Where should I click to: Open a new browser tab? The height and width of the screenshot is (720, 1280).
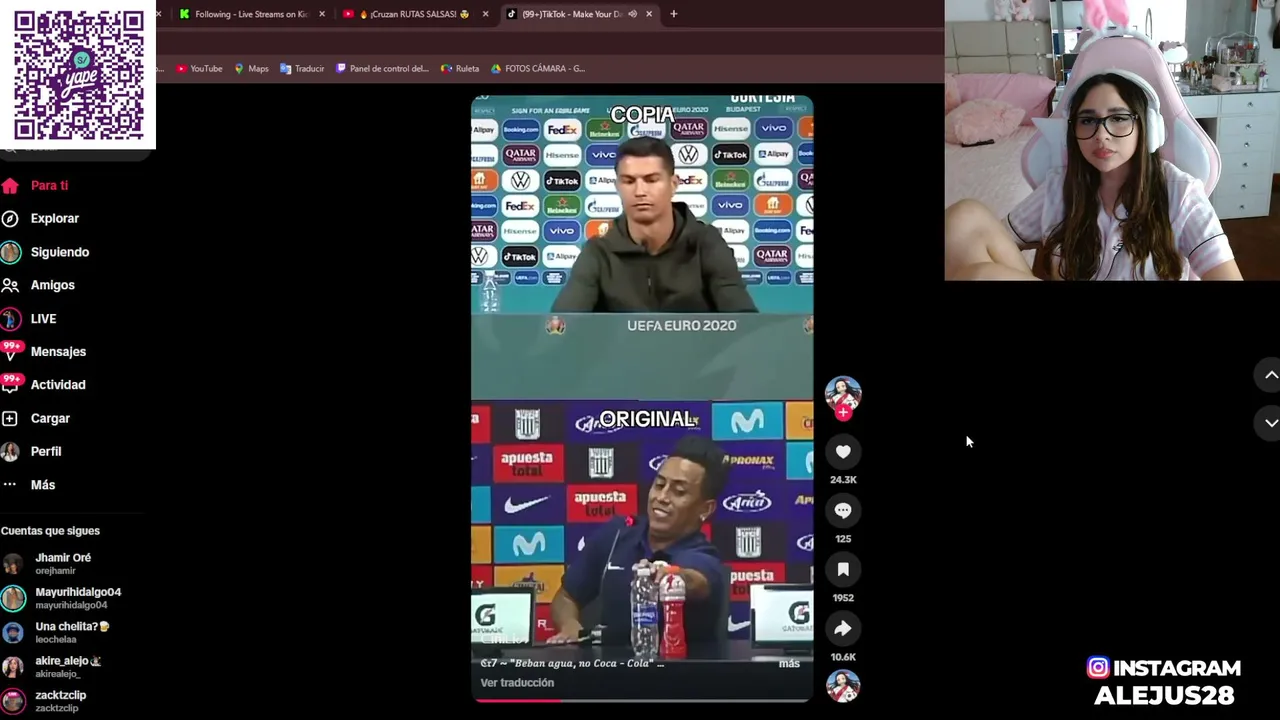[x=673, y=14]
